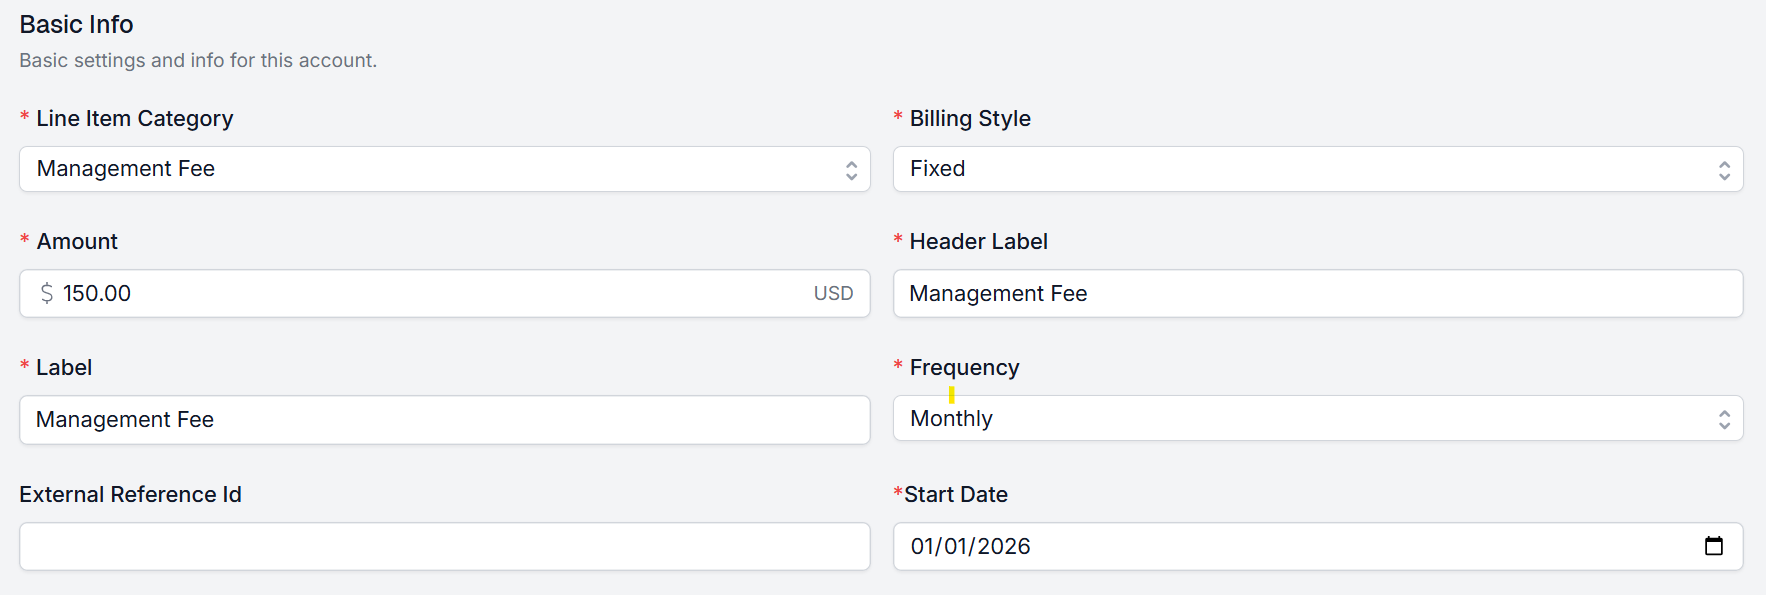
Task: Click the empty External Reference Id field
Action: coord(444,546)
